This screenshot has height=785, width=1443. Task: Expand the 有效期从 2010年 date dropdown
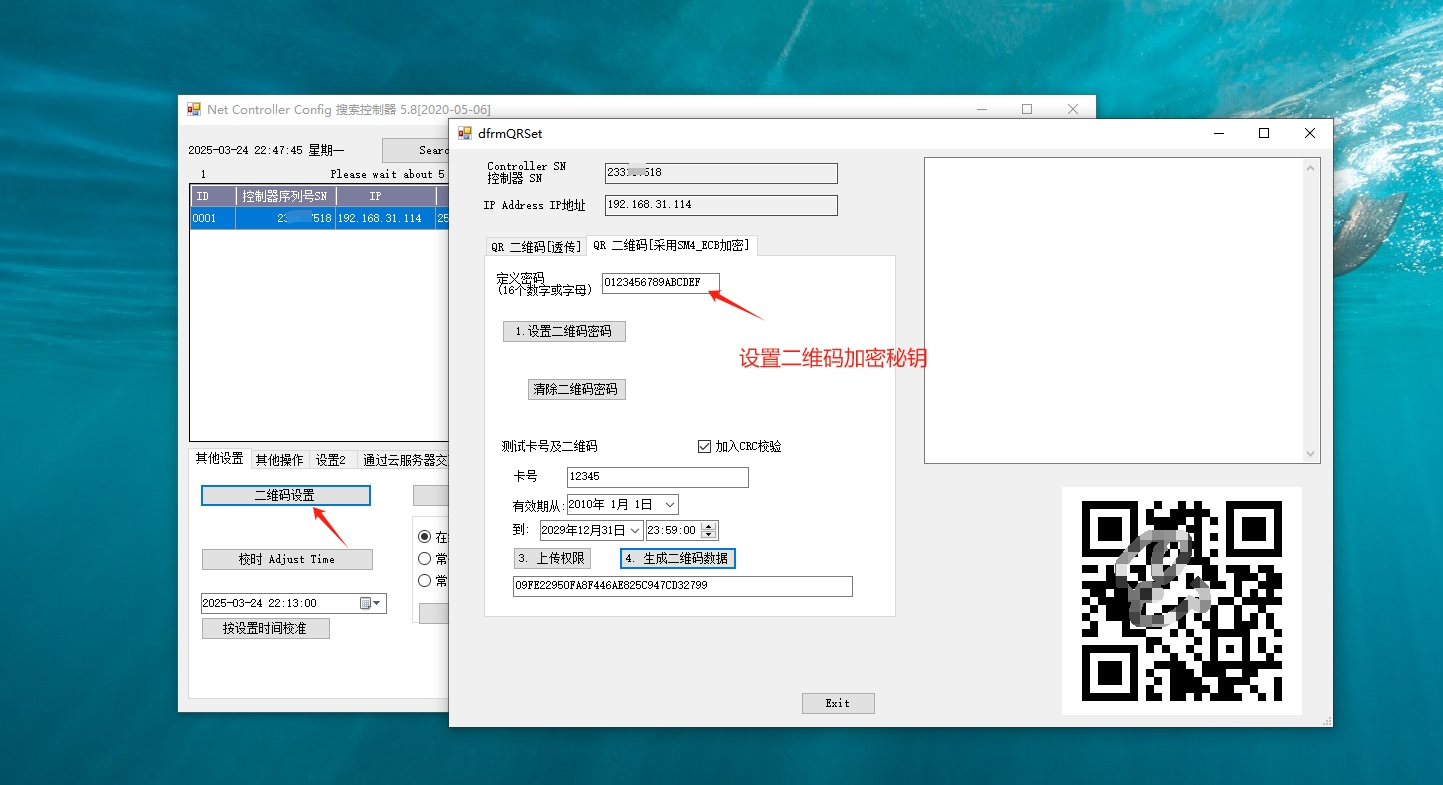click(x=669, y=505)
